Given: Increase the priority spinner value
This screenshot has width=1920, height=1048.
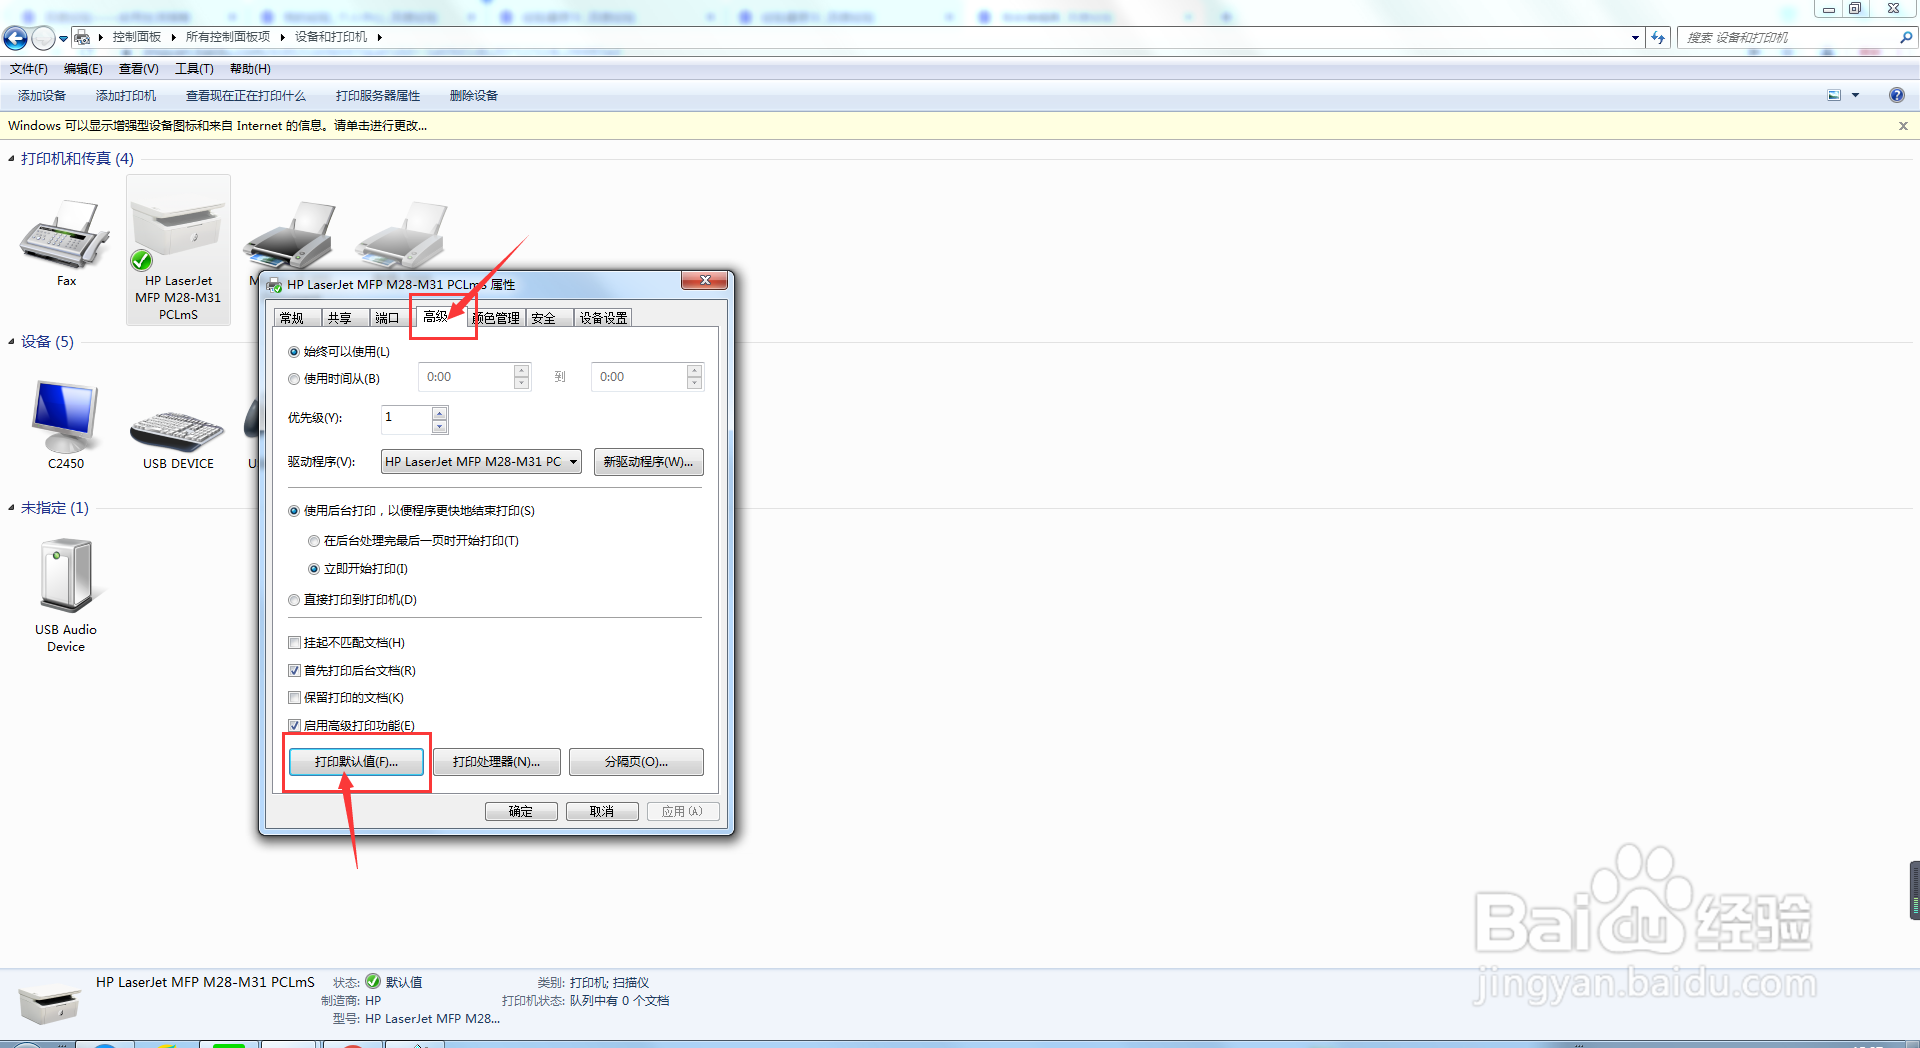Looking at the screenshot, I should coord(439,413).
